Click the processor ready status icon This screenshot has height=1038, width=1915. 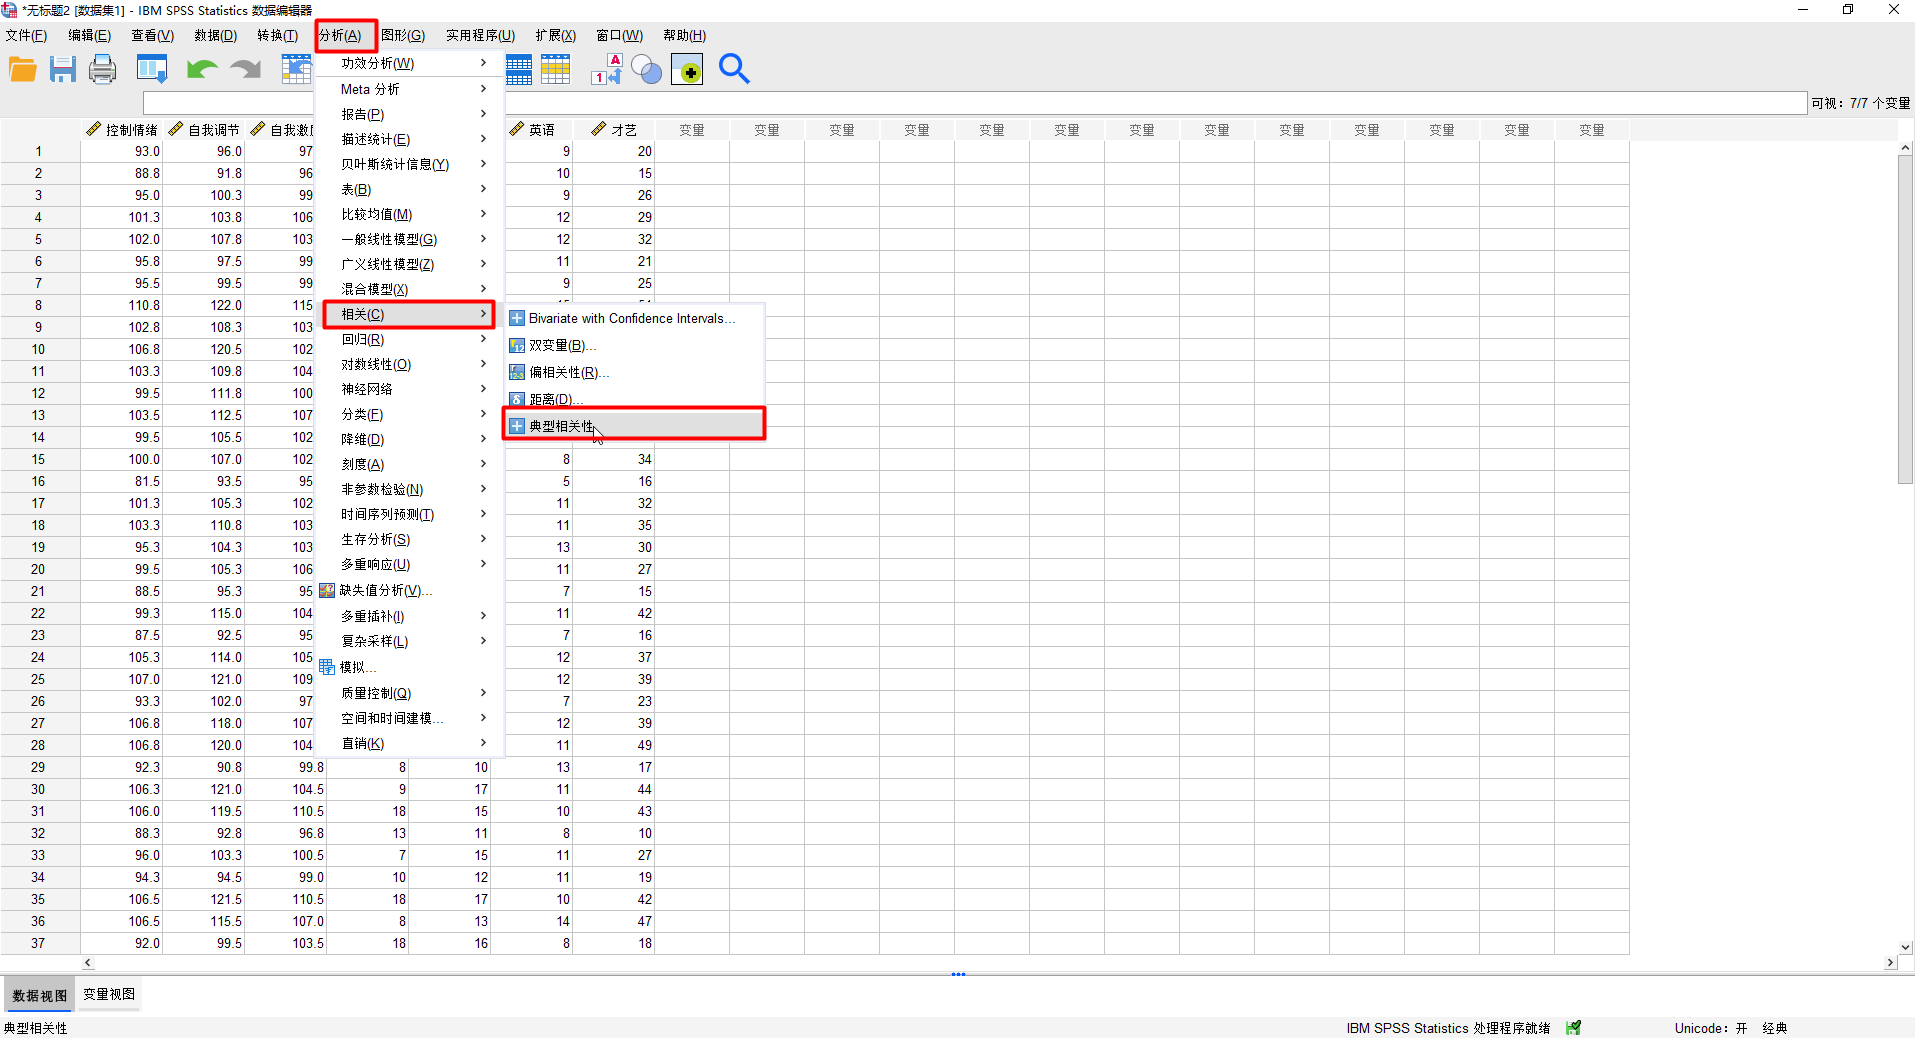coord(1574,1028)
